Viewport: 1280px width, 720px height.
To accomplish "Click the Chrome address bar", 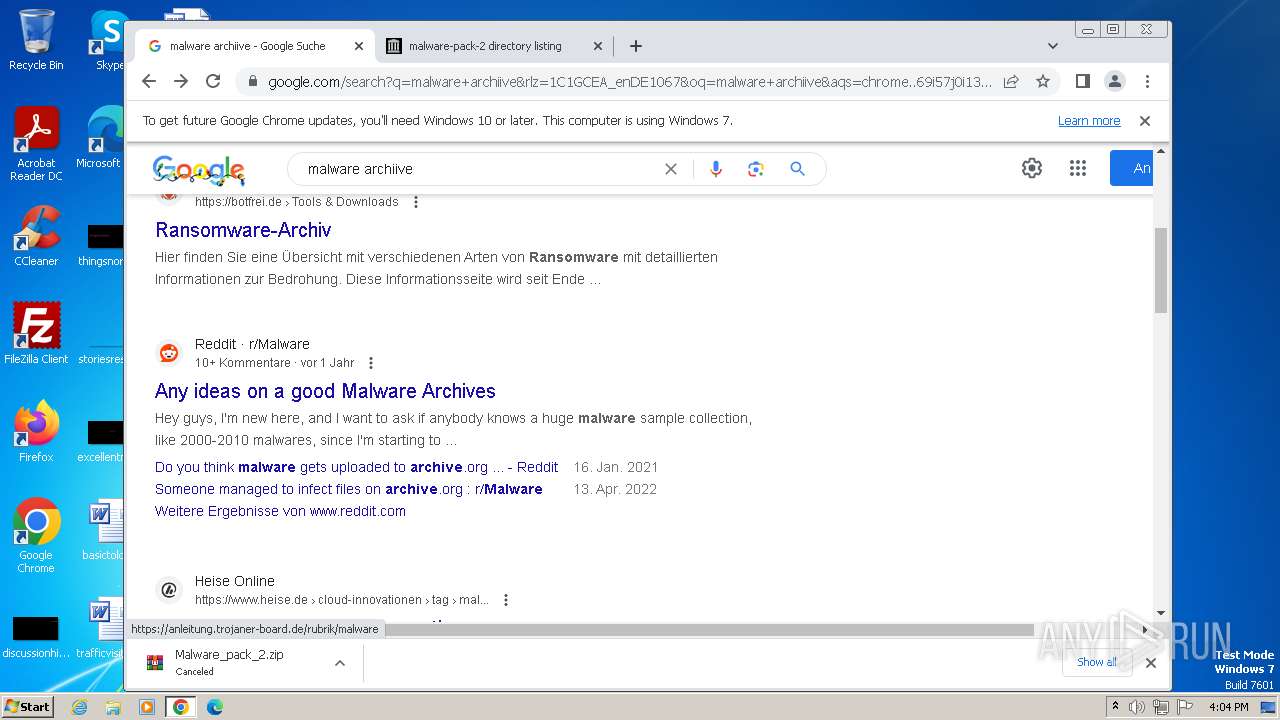I will [x=630, y=82].
